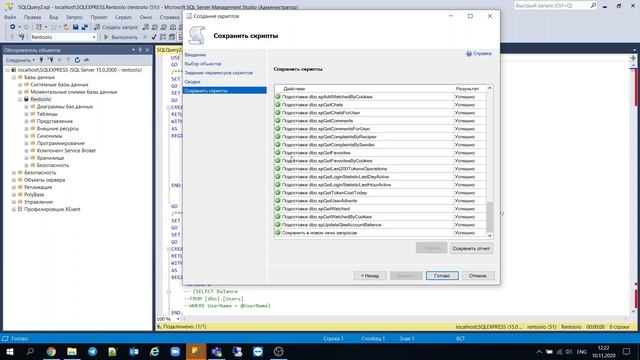Click the refresh icon in Object Explorer
This screenshot has height=360, width=640.
click(x=77, y=60)
